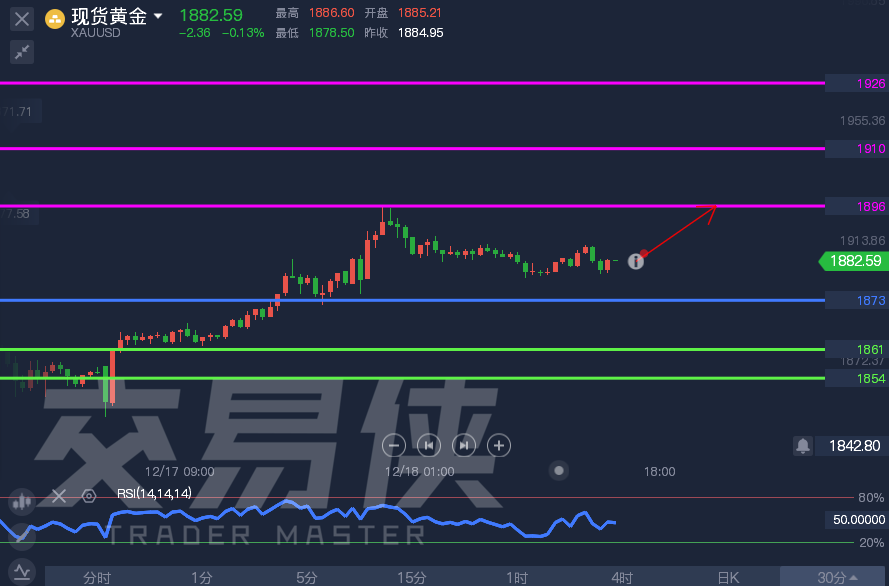889x586 pixels.
Task: Click the highest price 1886.60 value
Action: coord(331,12)
